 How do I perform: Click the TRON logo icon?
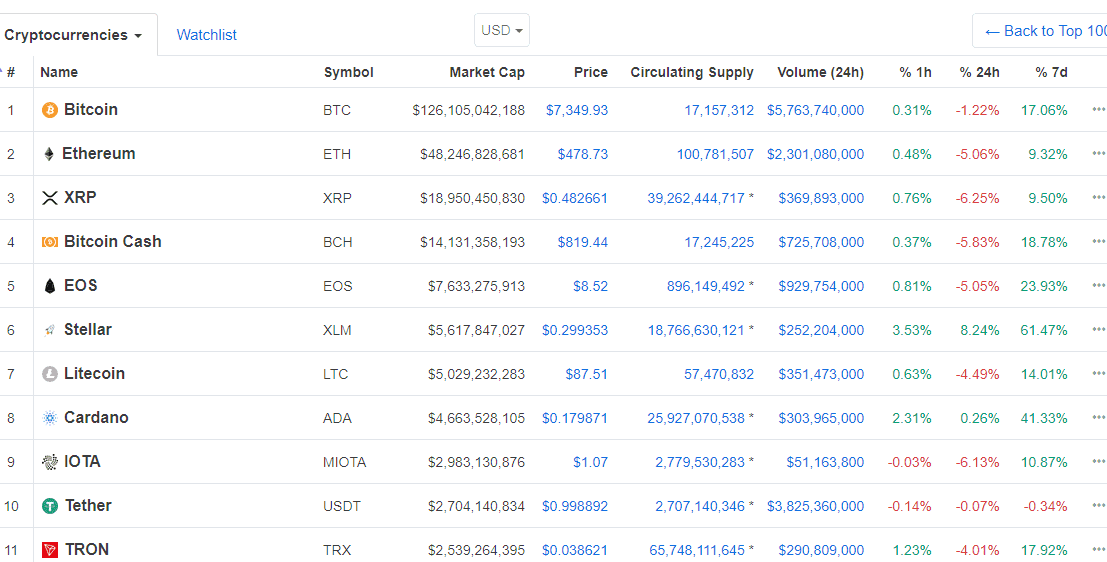pyautogui.click(x=50, y=550)
